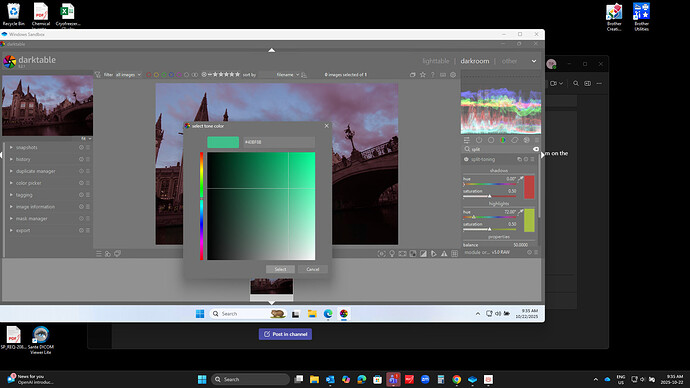Click Post in channel in Teams window
This screenshot has width=690, height=388.
coord(285,334)
